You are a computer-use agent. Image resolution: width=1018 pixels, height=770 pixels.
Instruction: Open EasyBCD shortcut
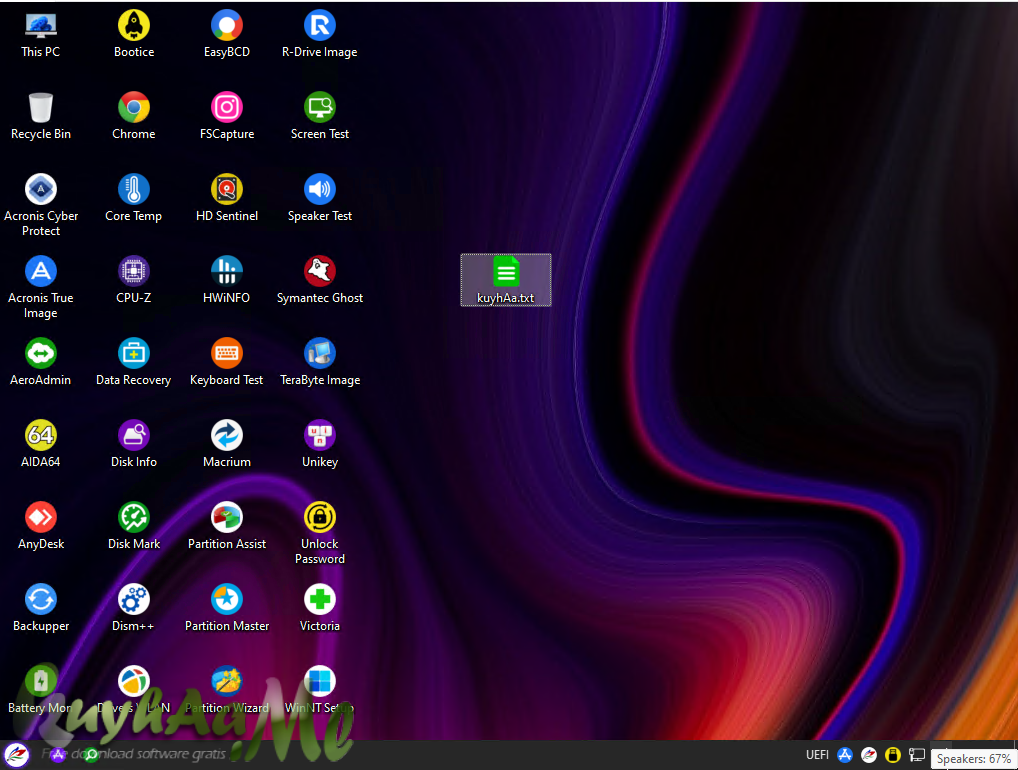227,35
